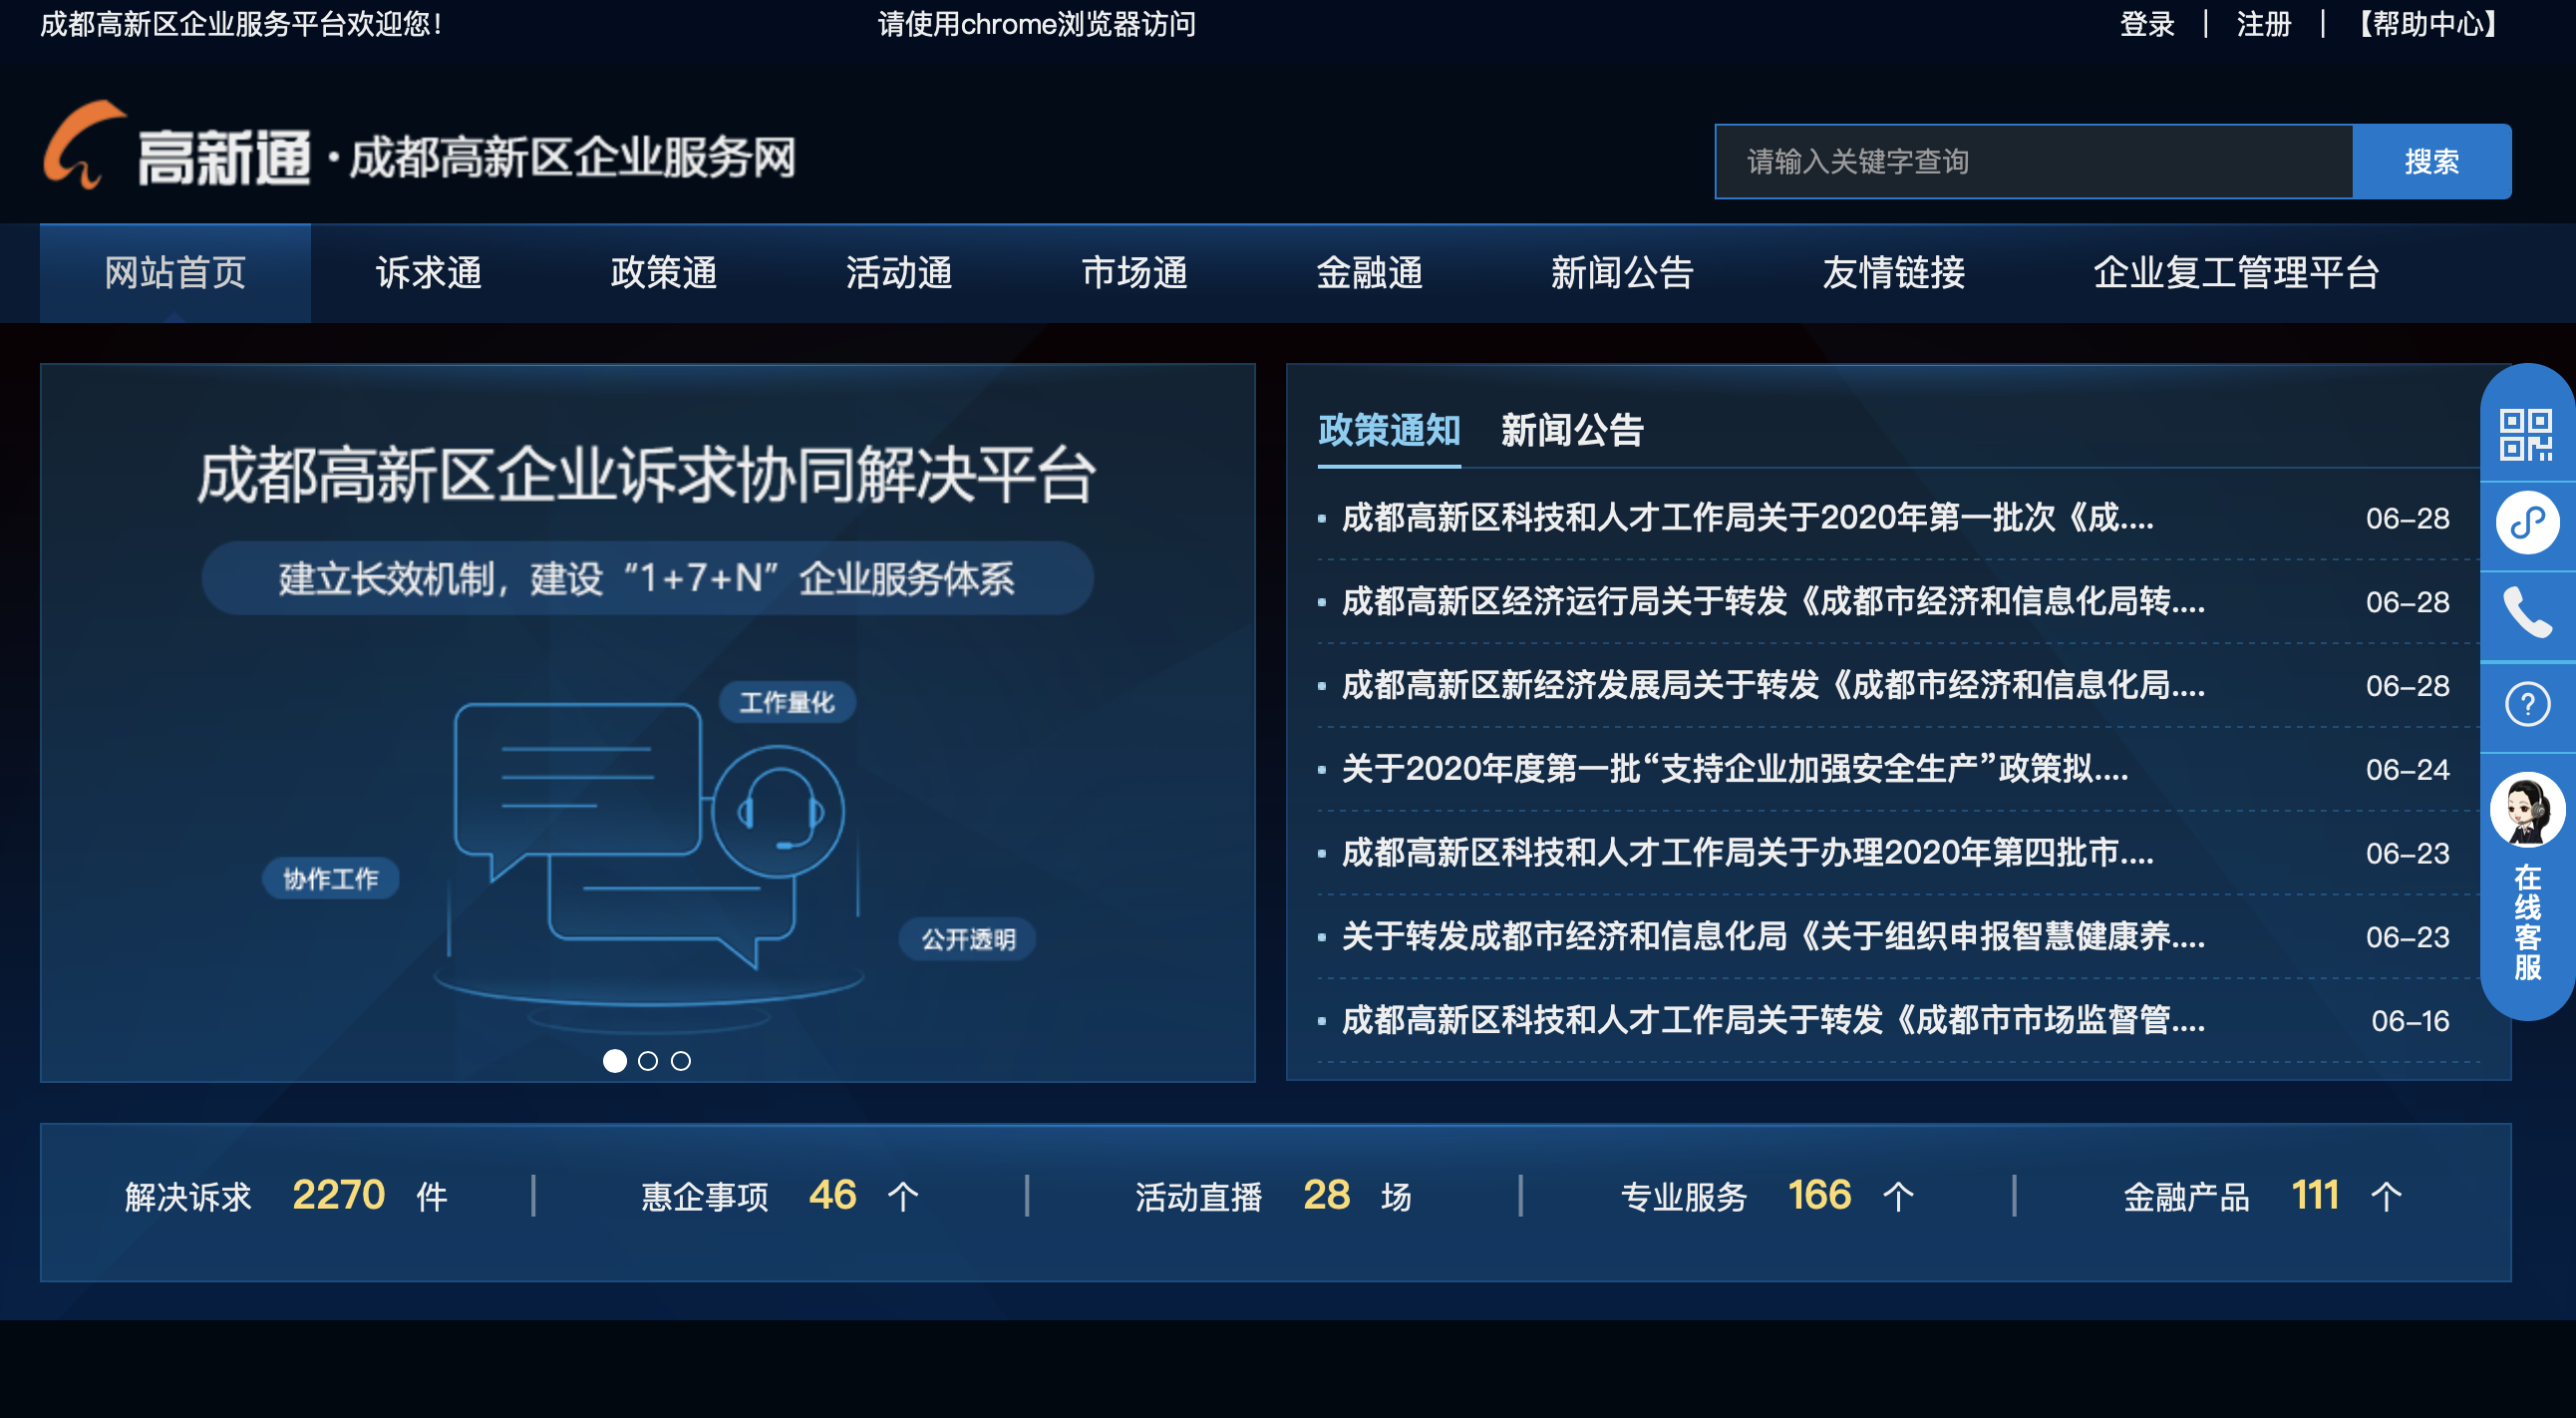Switch to the 新闻公告 tab in news panel
This screenshot has height=1418, width=2576.
(x=1571, y=430)
